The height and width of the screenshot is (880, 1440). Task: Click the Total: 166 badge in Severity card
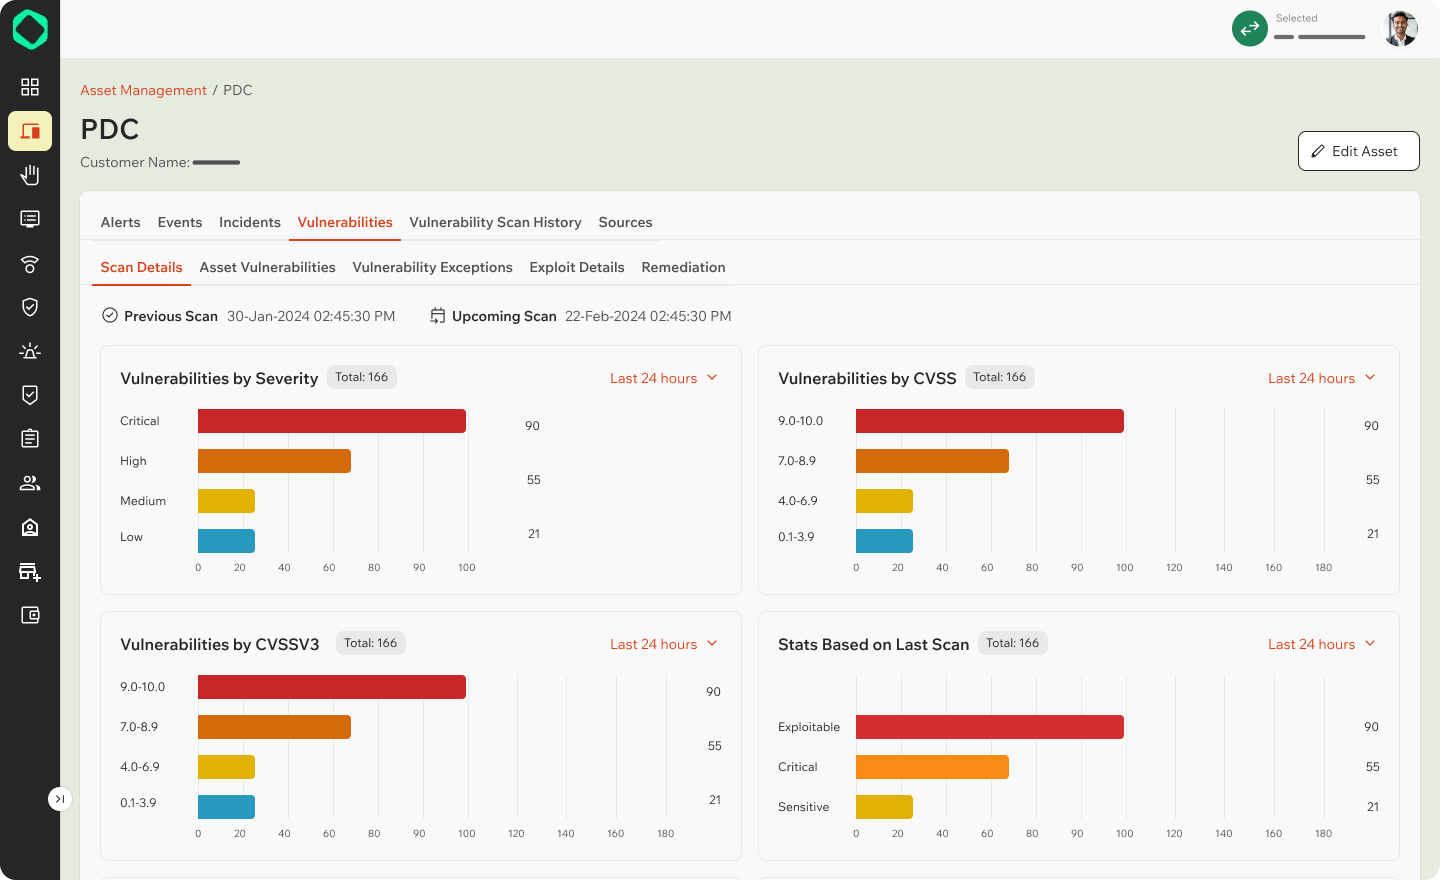tap(361, 377)
